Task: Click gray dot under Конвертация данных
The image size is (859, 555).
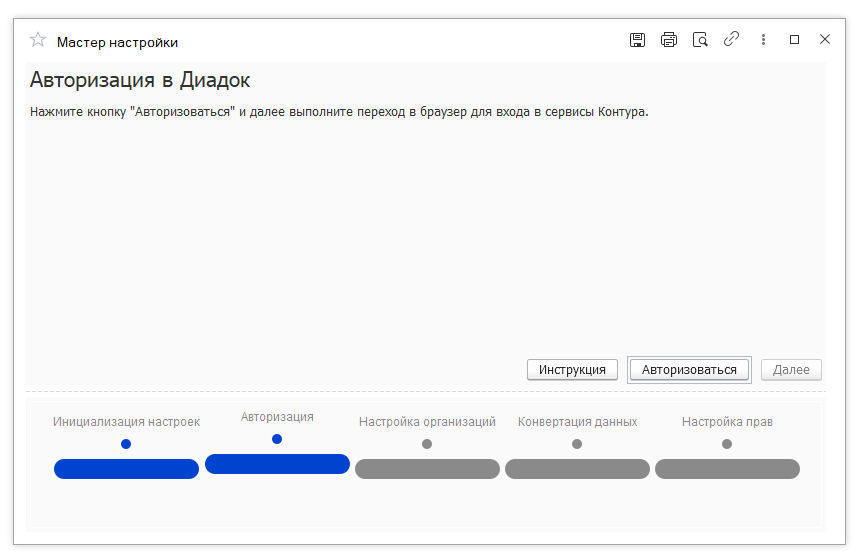Action: click(577, 444)
